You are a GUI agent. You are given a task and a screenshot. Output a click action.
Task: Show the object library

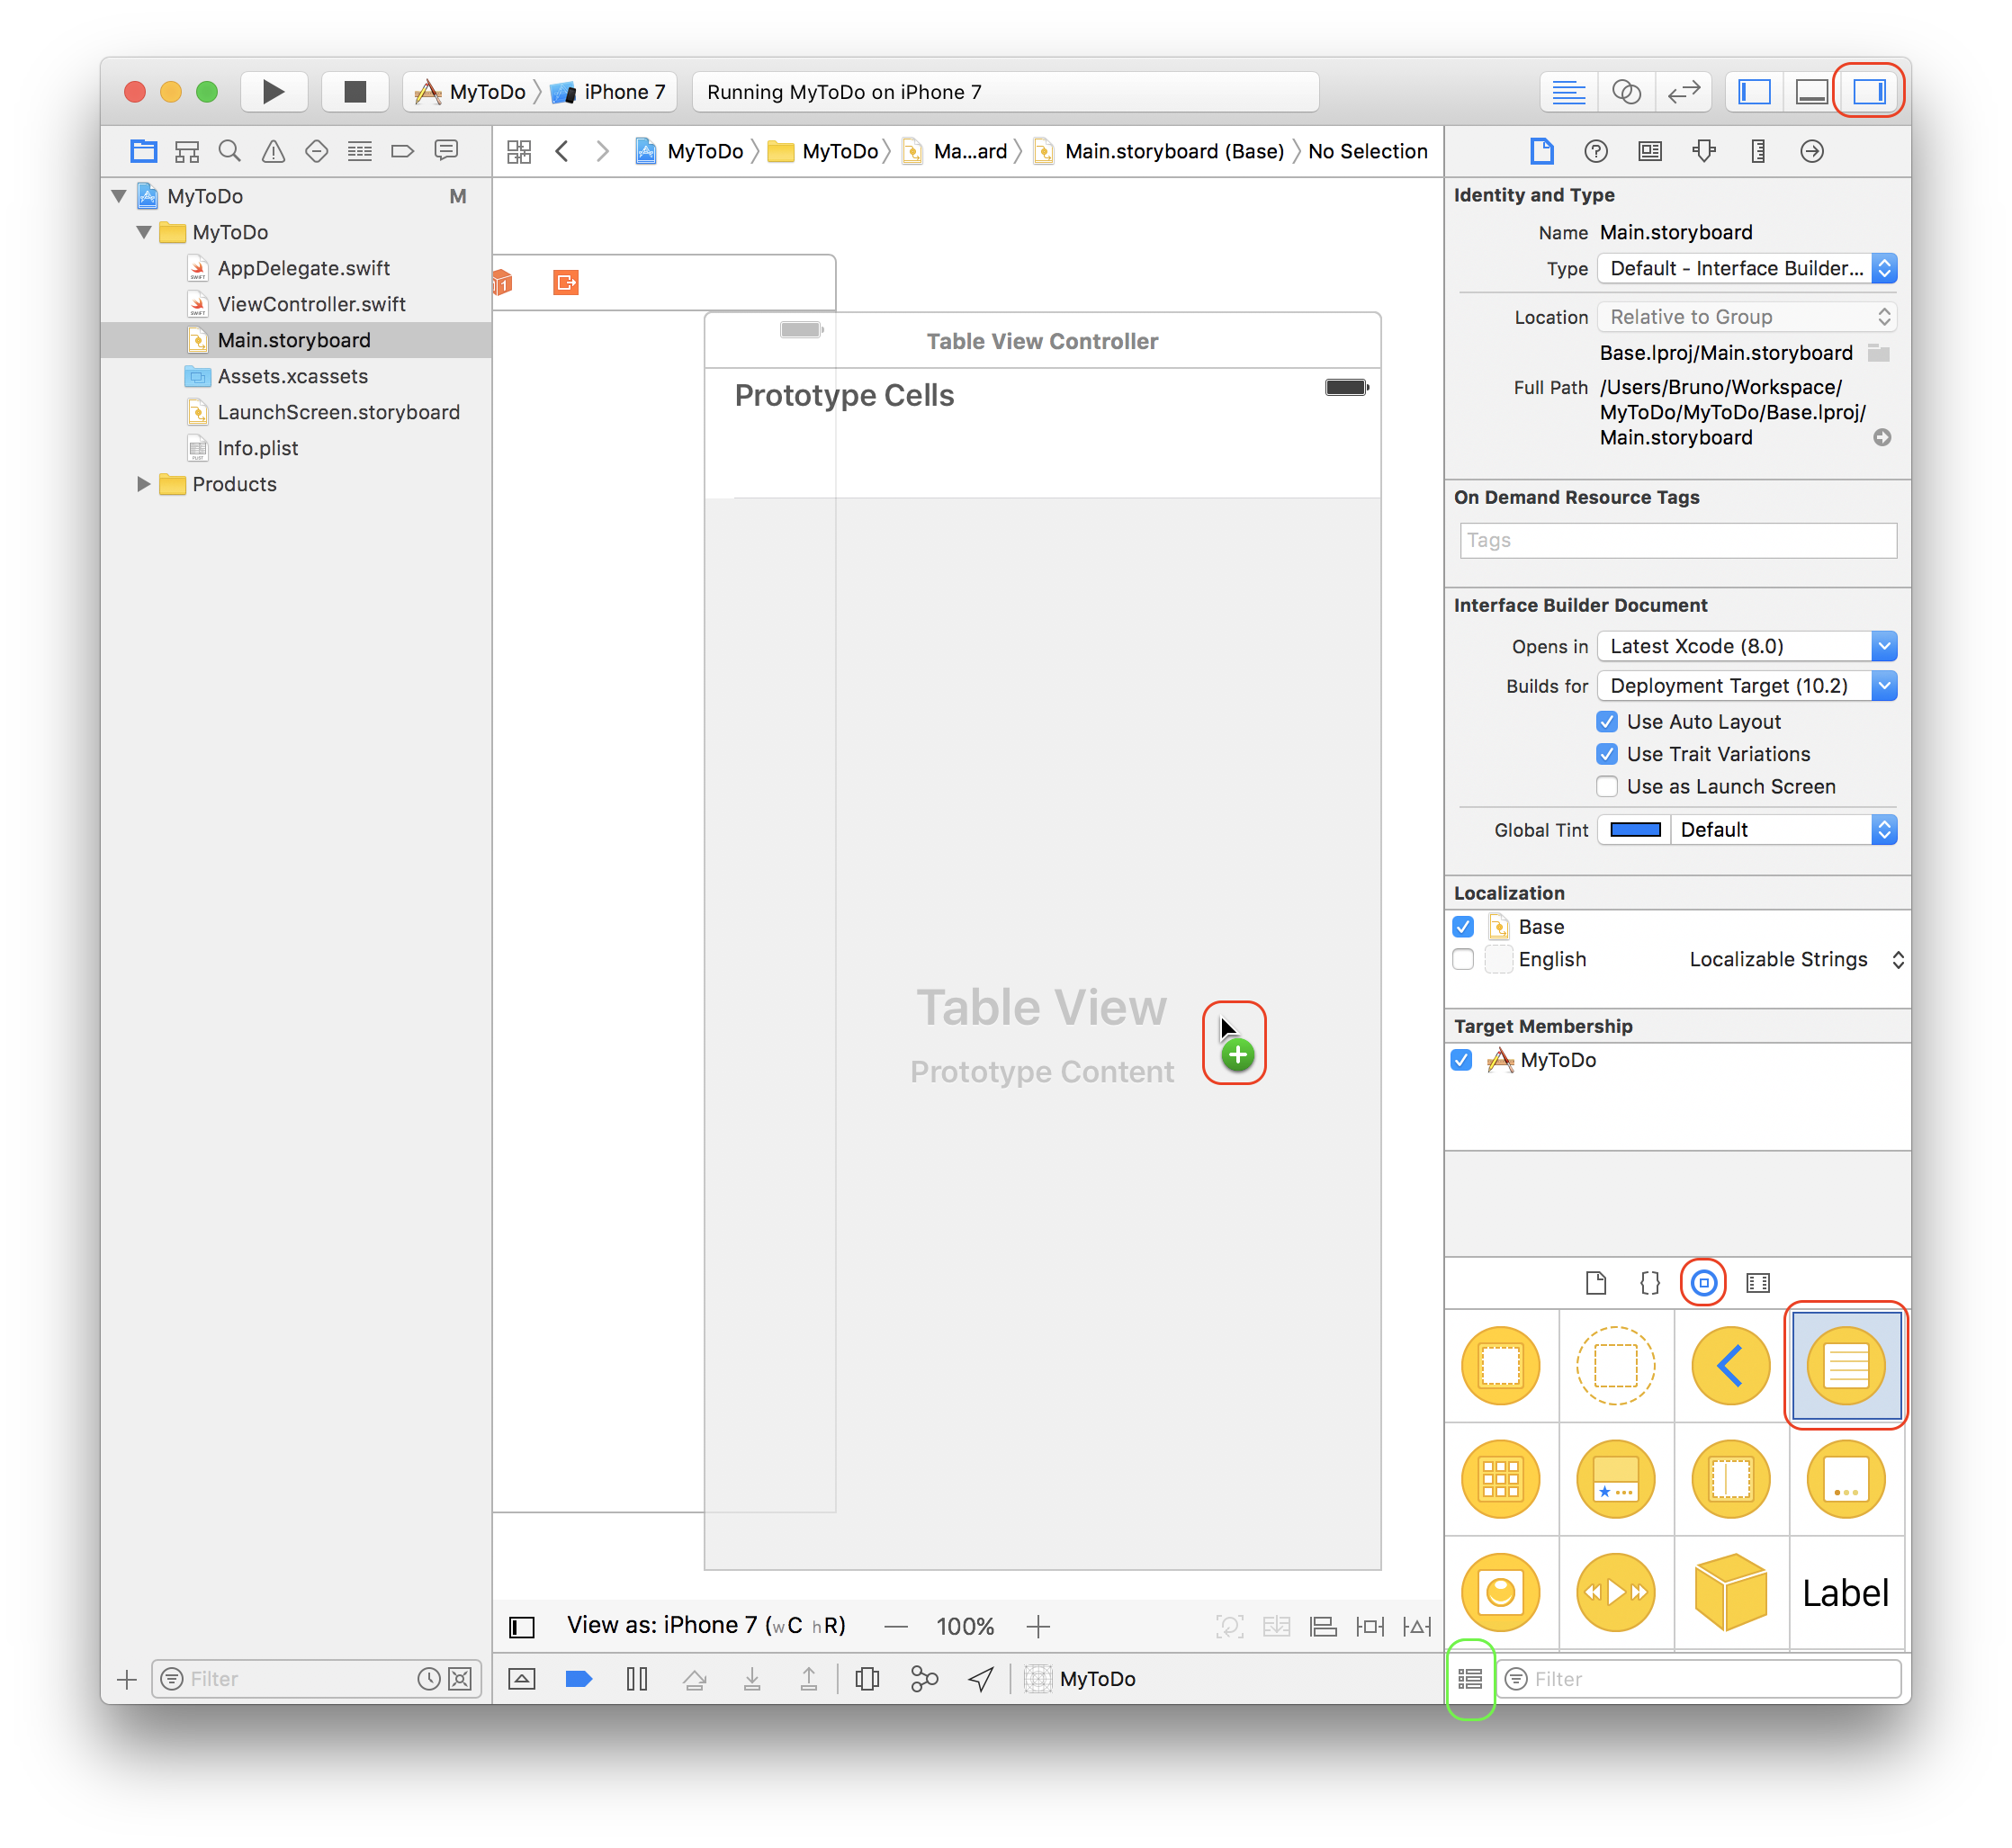[1704, 1283]
